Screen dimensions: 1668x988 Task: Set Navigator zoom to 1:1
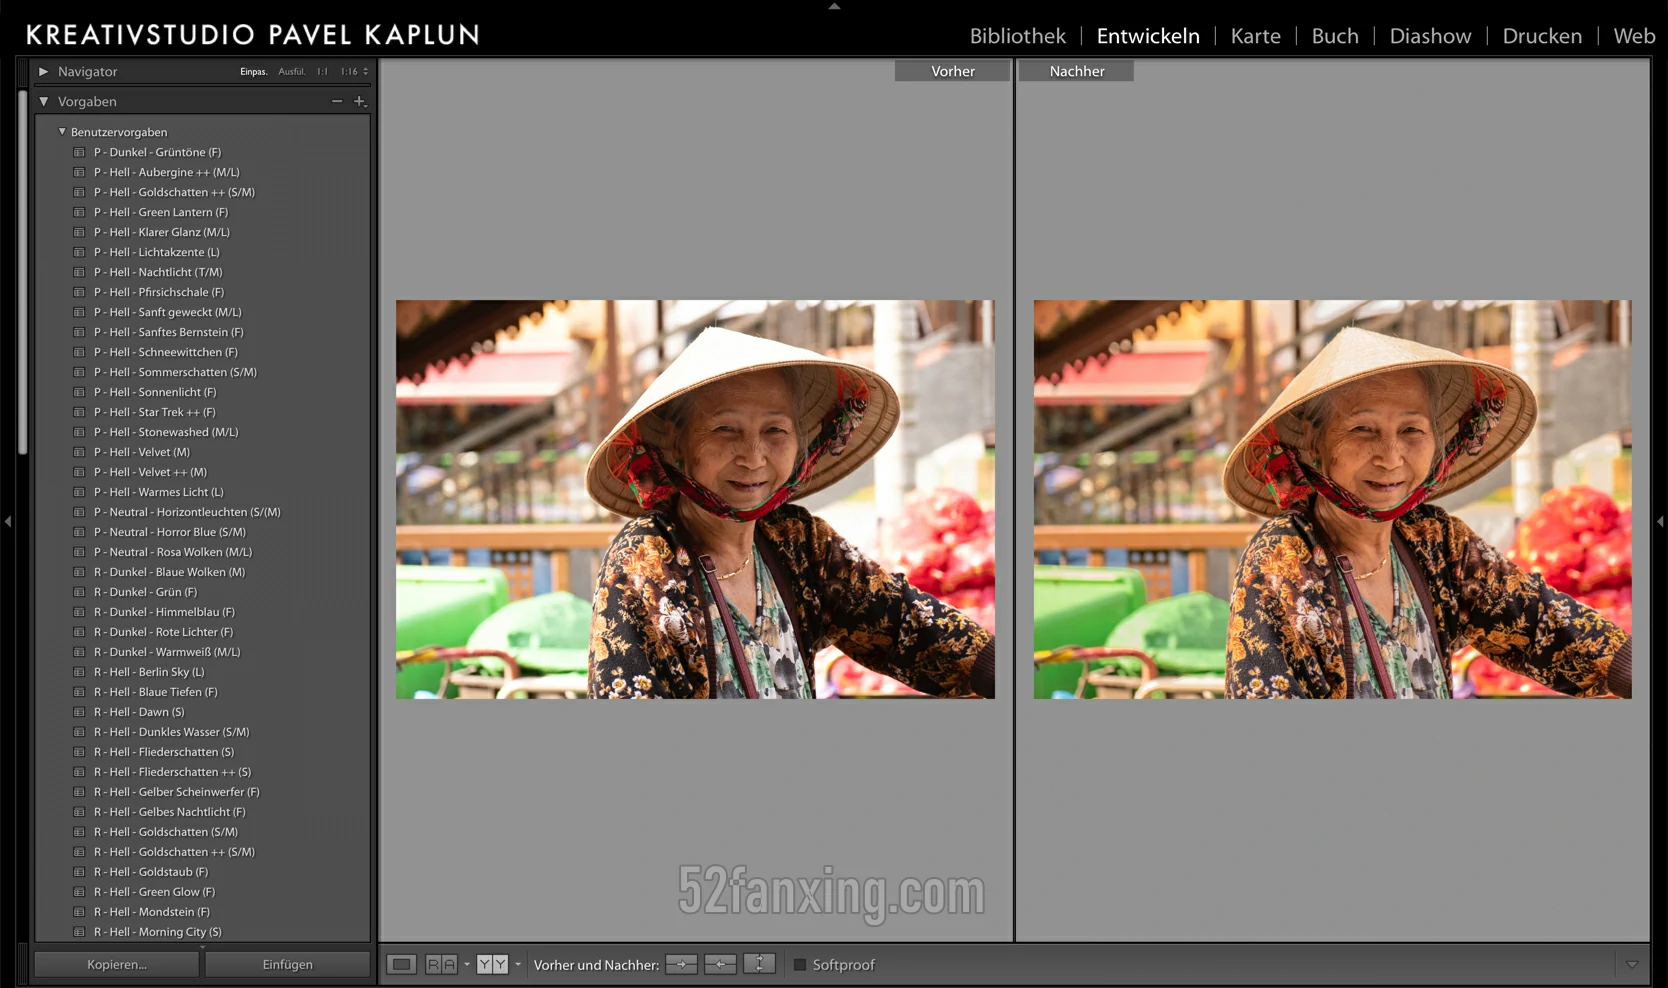pos(322,72)
